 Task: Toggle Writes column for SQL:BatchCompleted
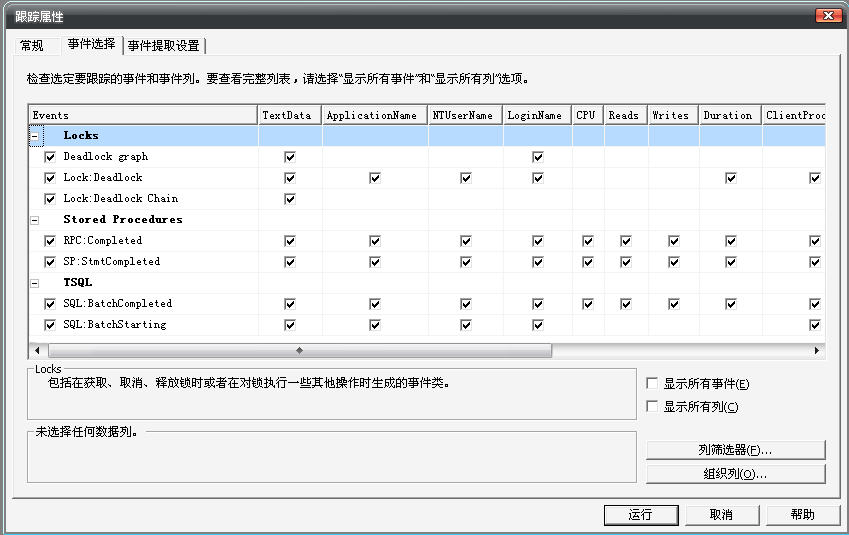(674, 304)
